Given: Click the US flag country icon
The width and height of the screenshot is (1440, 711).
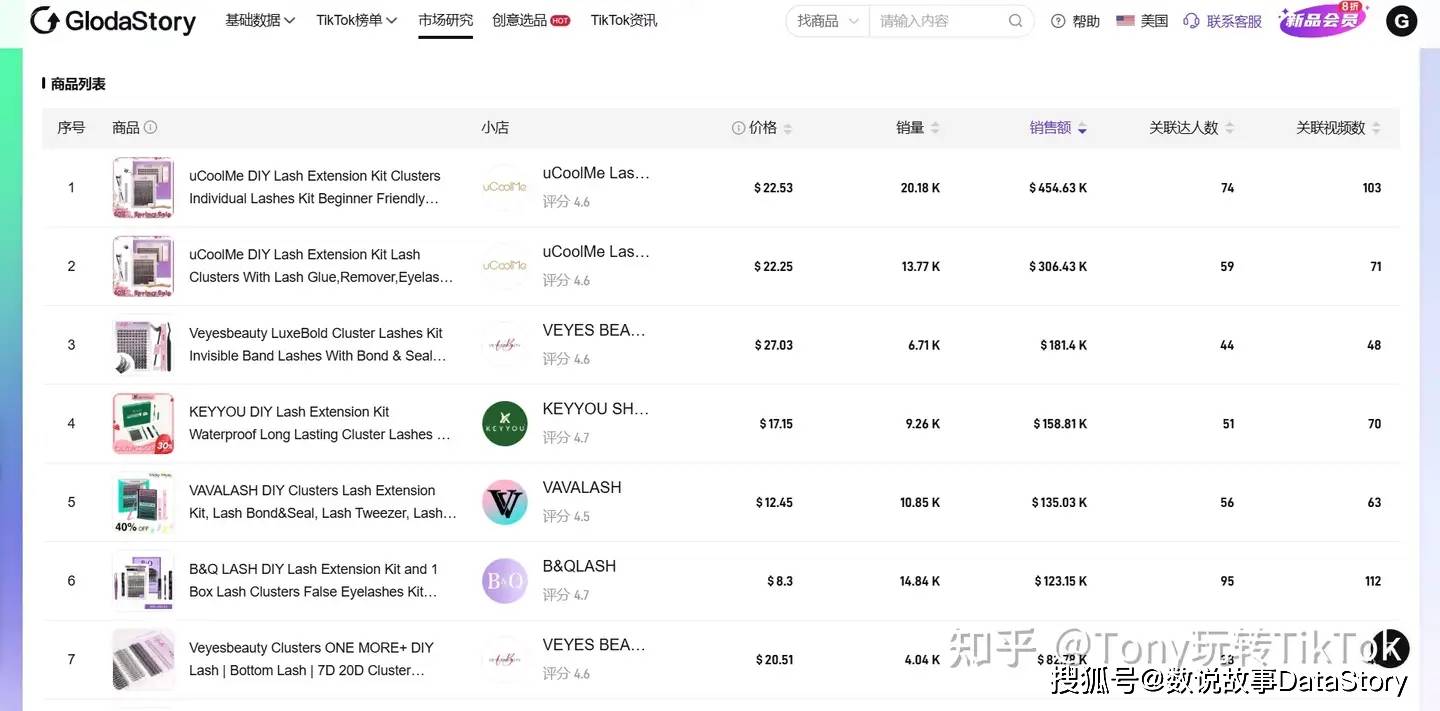Looking at the screenshot, I should point(1125,21).
